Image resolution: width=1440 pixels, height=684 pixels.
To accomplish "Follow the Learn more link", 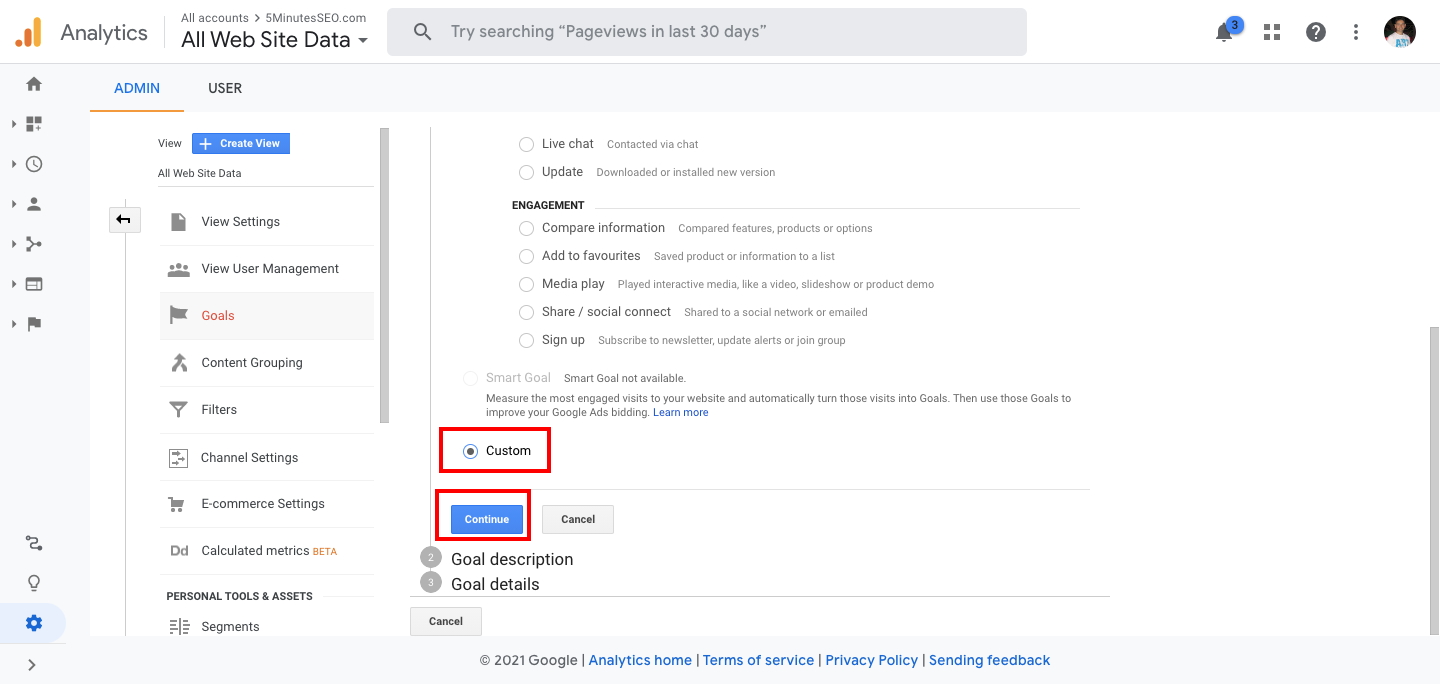I will (681, 412).
